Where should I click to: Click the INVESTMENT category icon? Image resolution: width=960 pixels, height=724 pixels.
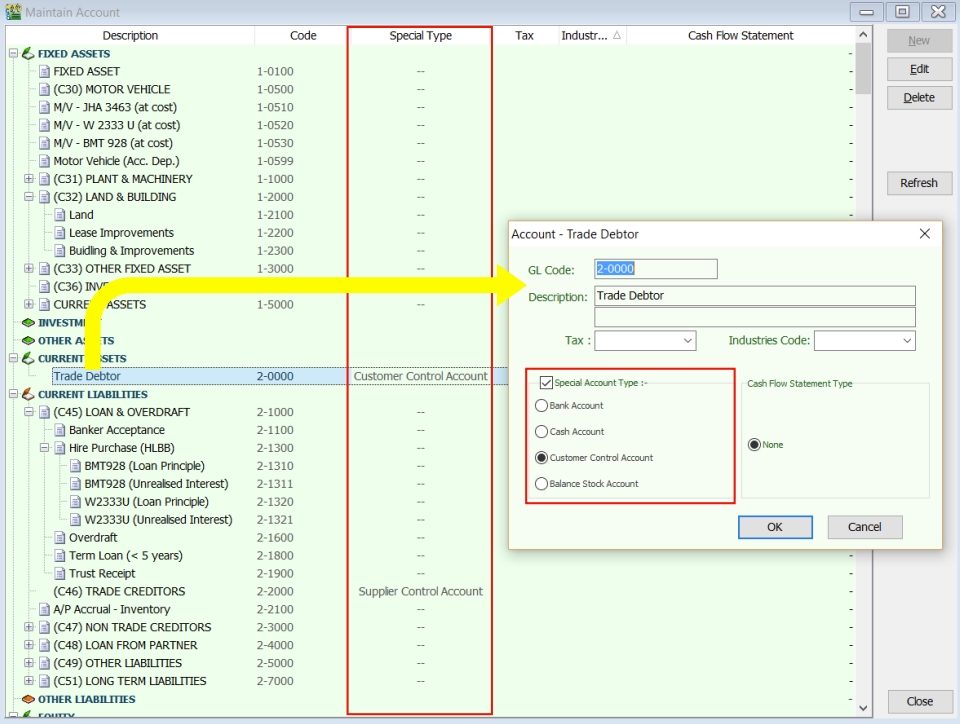pyautogui.click(x=29, y=323)
